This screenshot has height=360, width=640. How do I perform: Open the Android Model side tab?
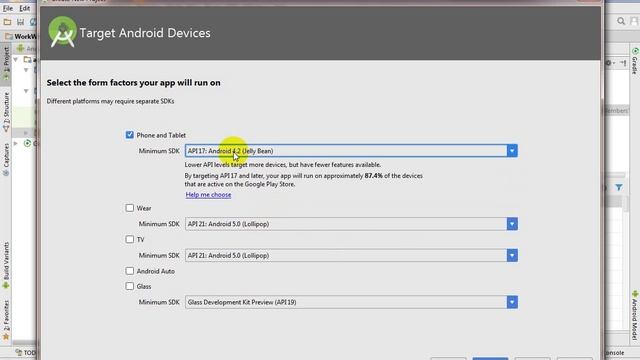(x=635, y=315)
